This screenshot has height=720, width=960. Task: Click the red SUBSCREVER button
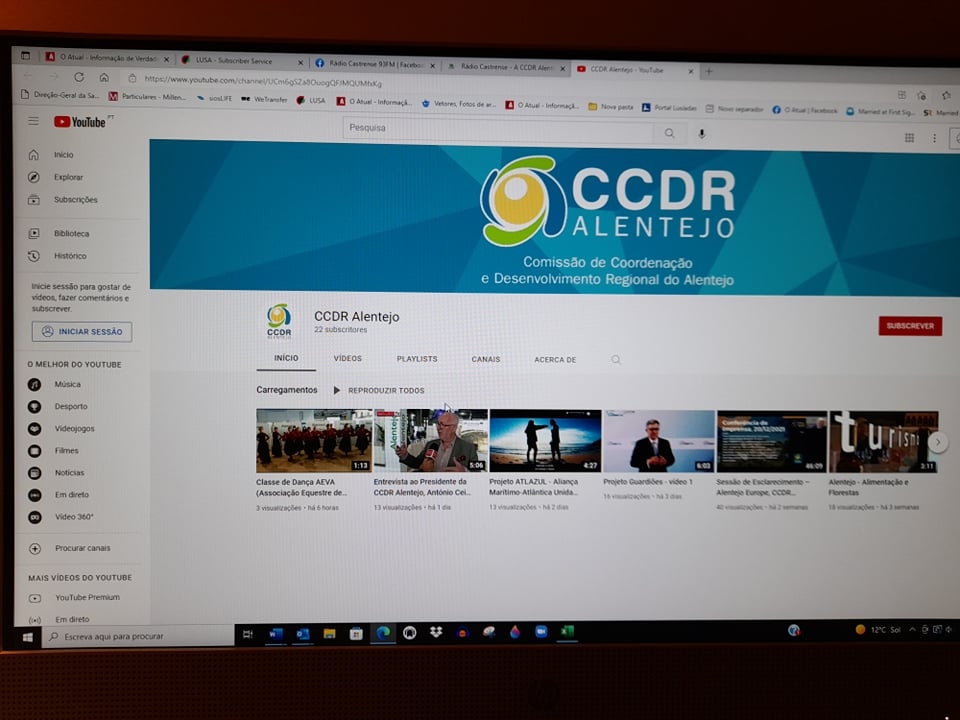coord(910,326)
